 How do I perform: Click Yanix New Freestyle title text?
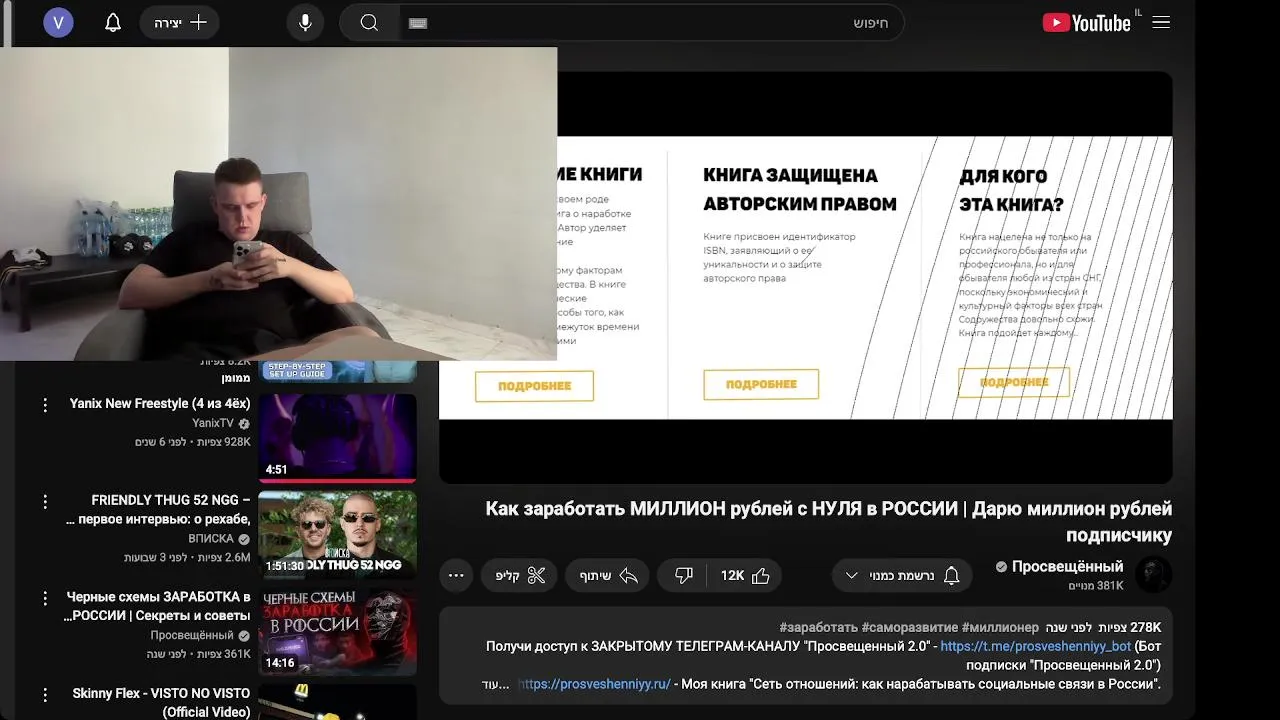160,403
